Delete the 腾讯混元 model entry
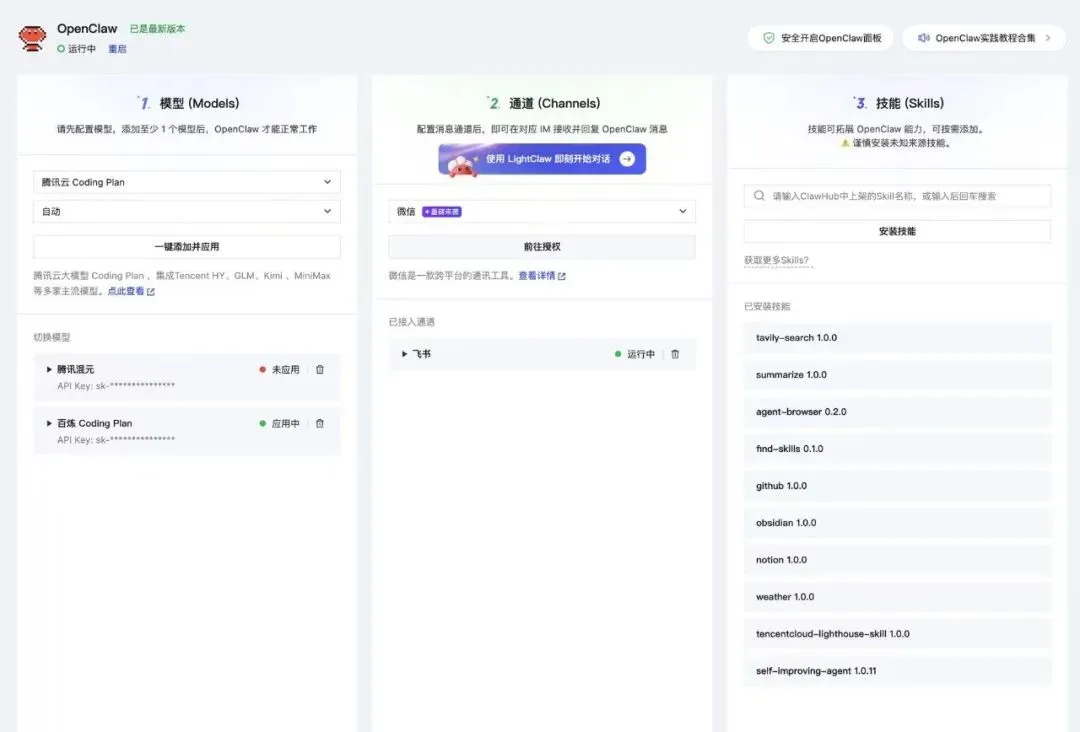 [320, 370]
